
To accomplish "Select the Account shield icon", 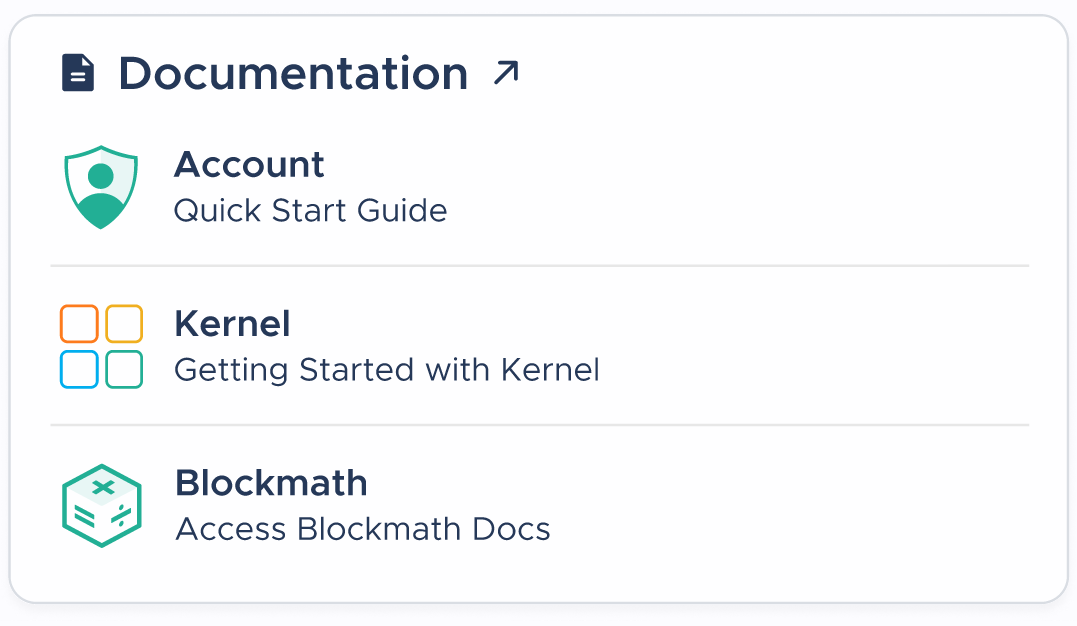I will click(x=101, y=187).
